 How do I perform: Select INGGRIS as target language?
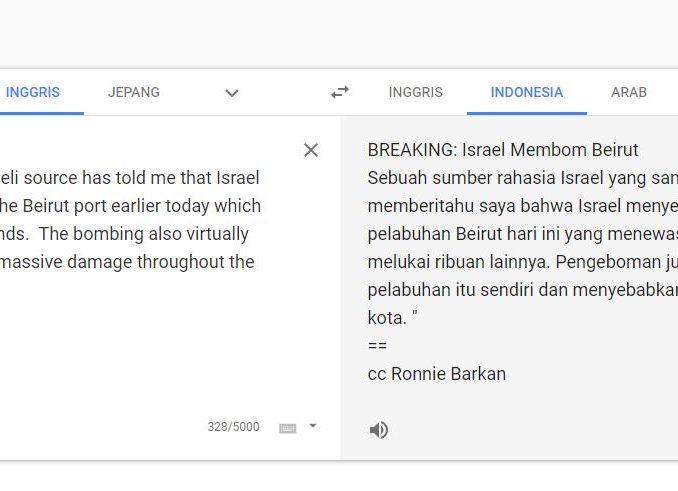tap(416, 92)
